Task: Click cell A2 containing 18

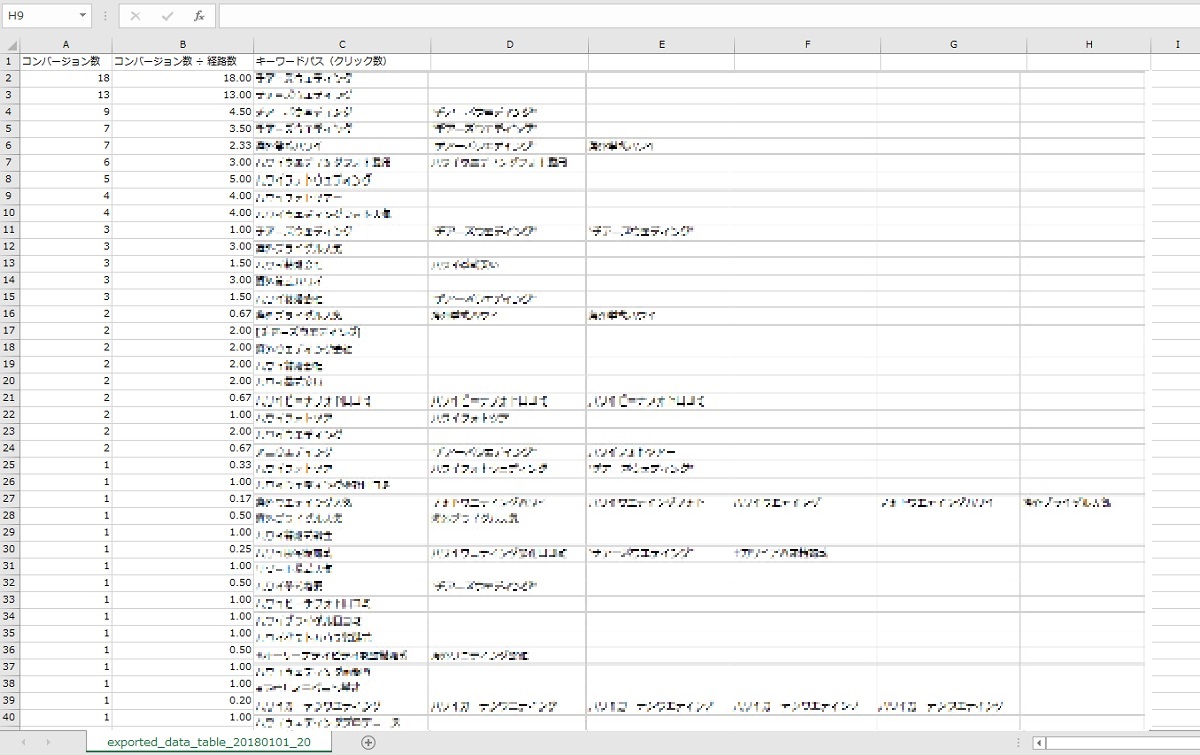Action: click(66, 77)
